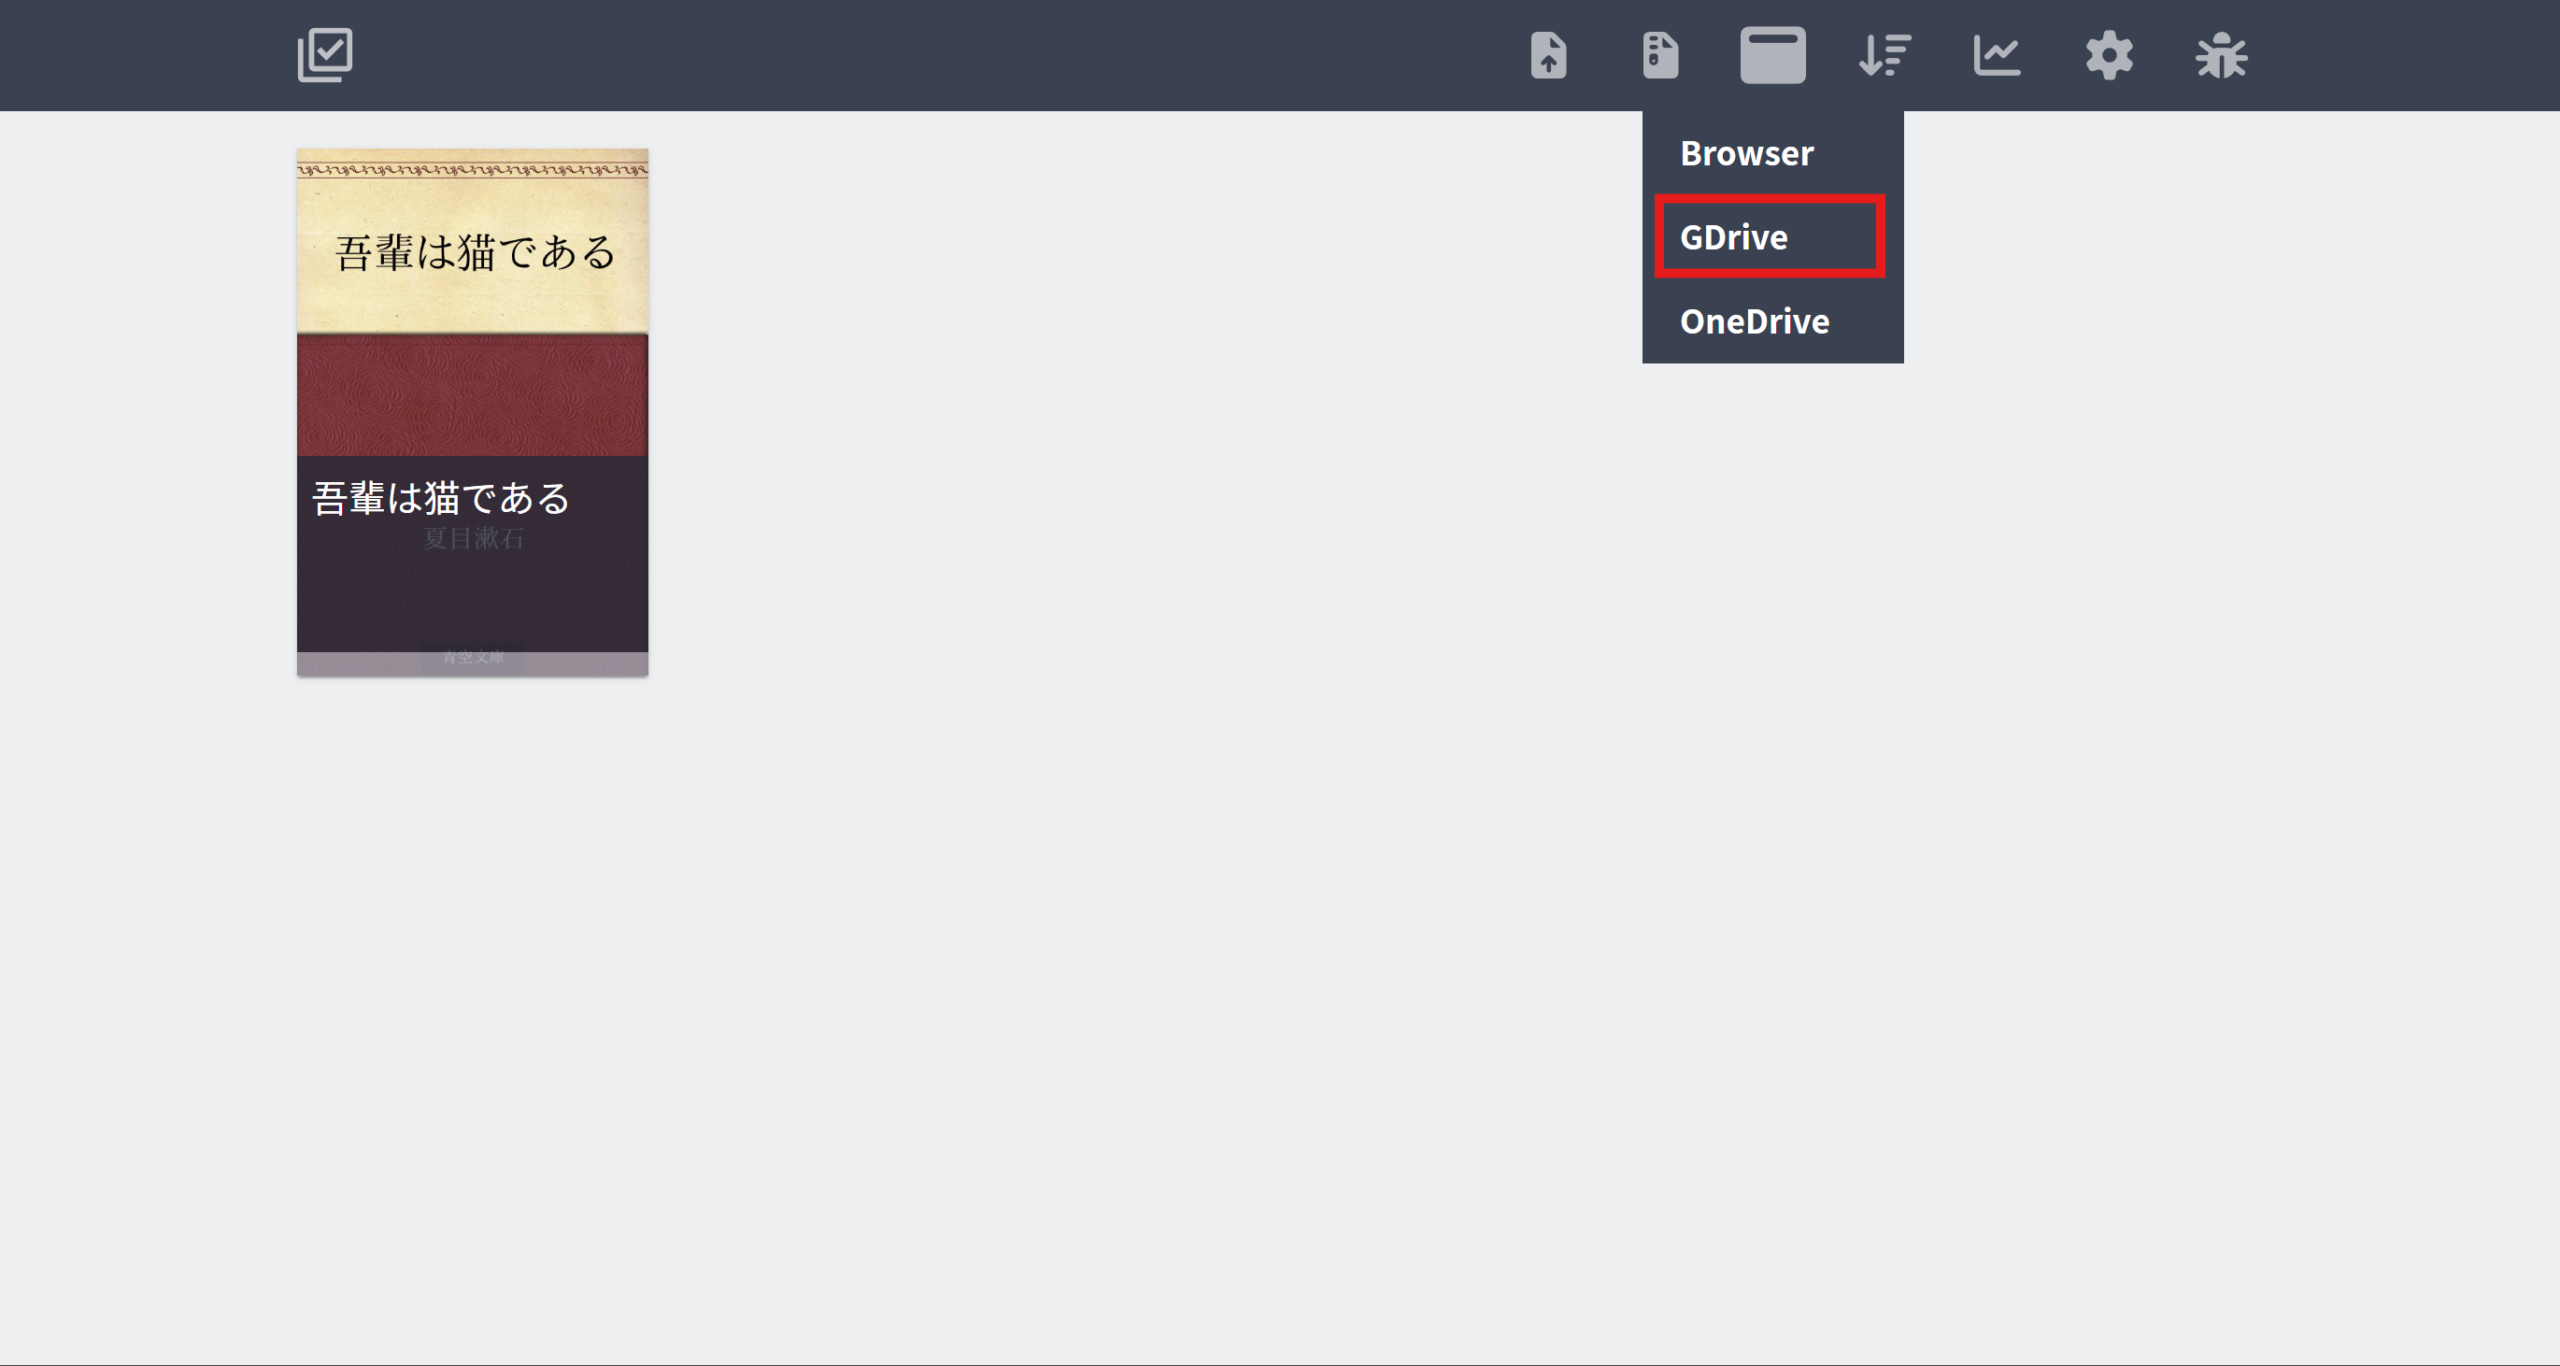Click the bug report icon
Screen dimensions: 2560x1366
pos(2221,55)
